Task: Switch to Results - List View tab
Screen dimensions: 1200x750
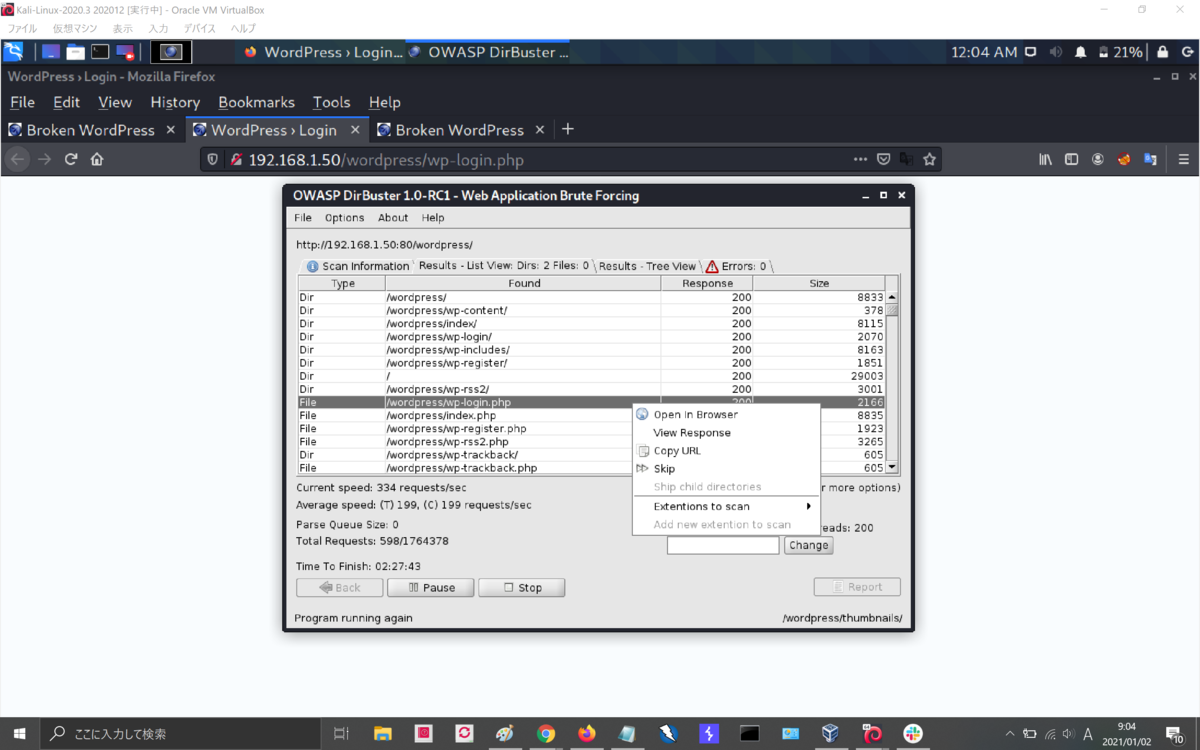Action: point(503,266)
